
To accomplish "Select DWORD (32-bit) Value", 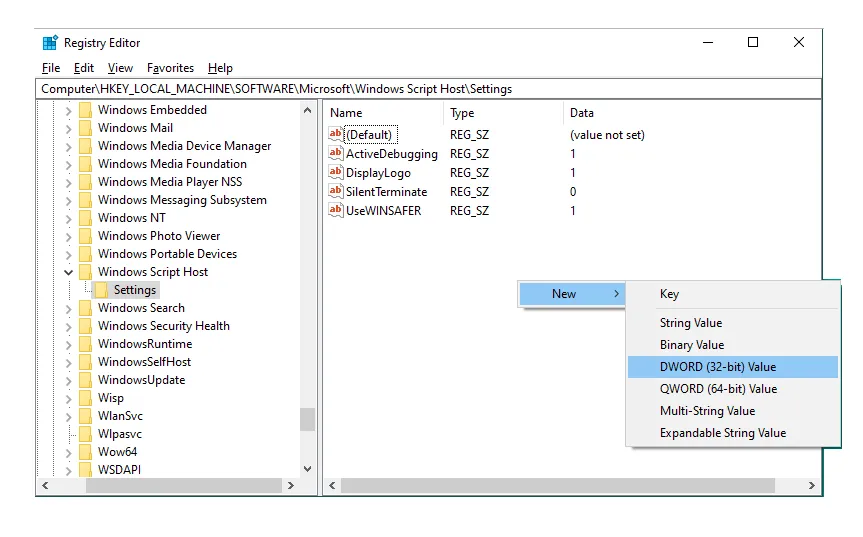I will point(733,367).
